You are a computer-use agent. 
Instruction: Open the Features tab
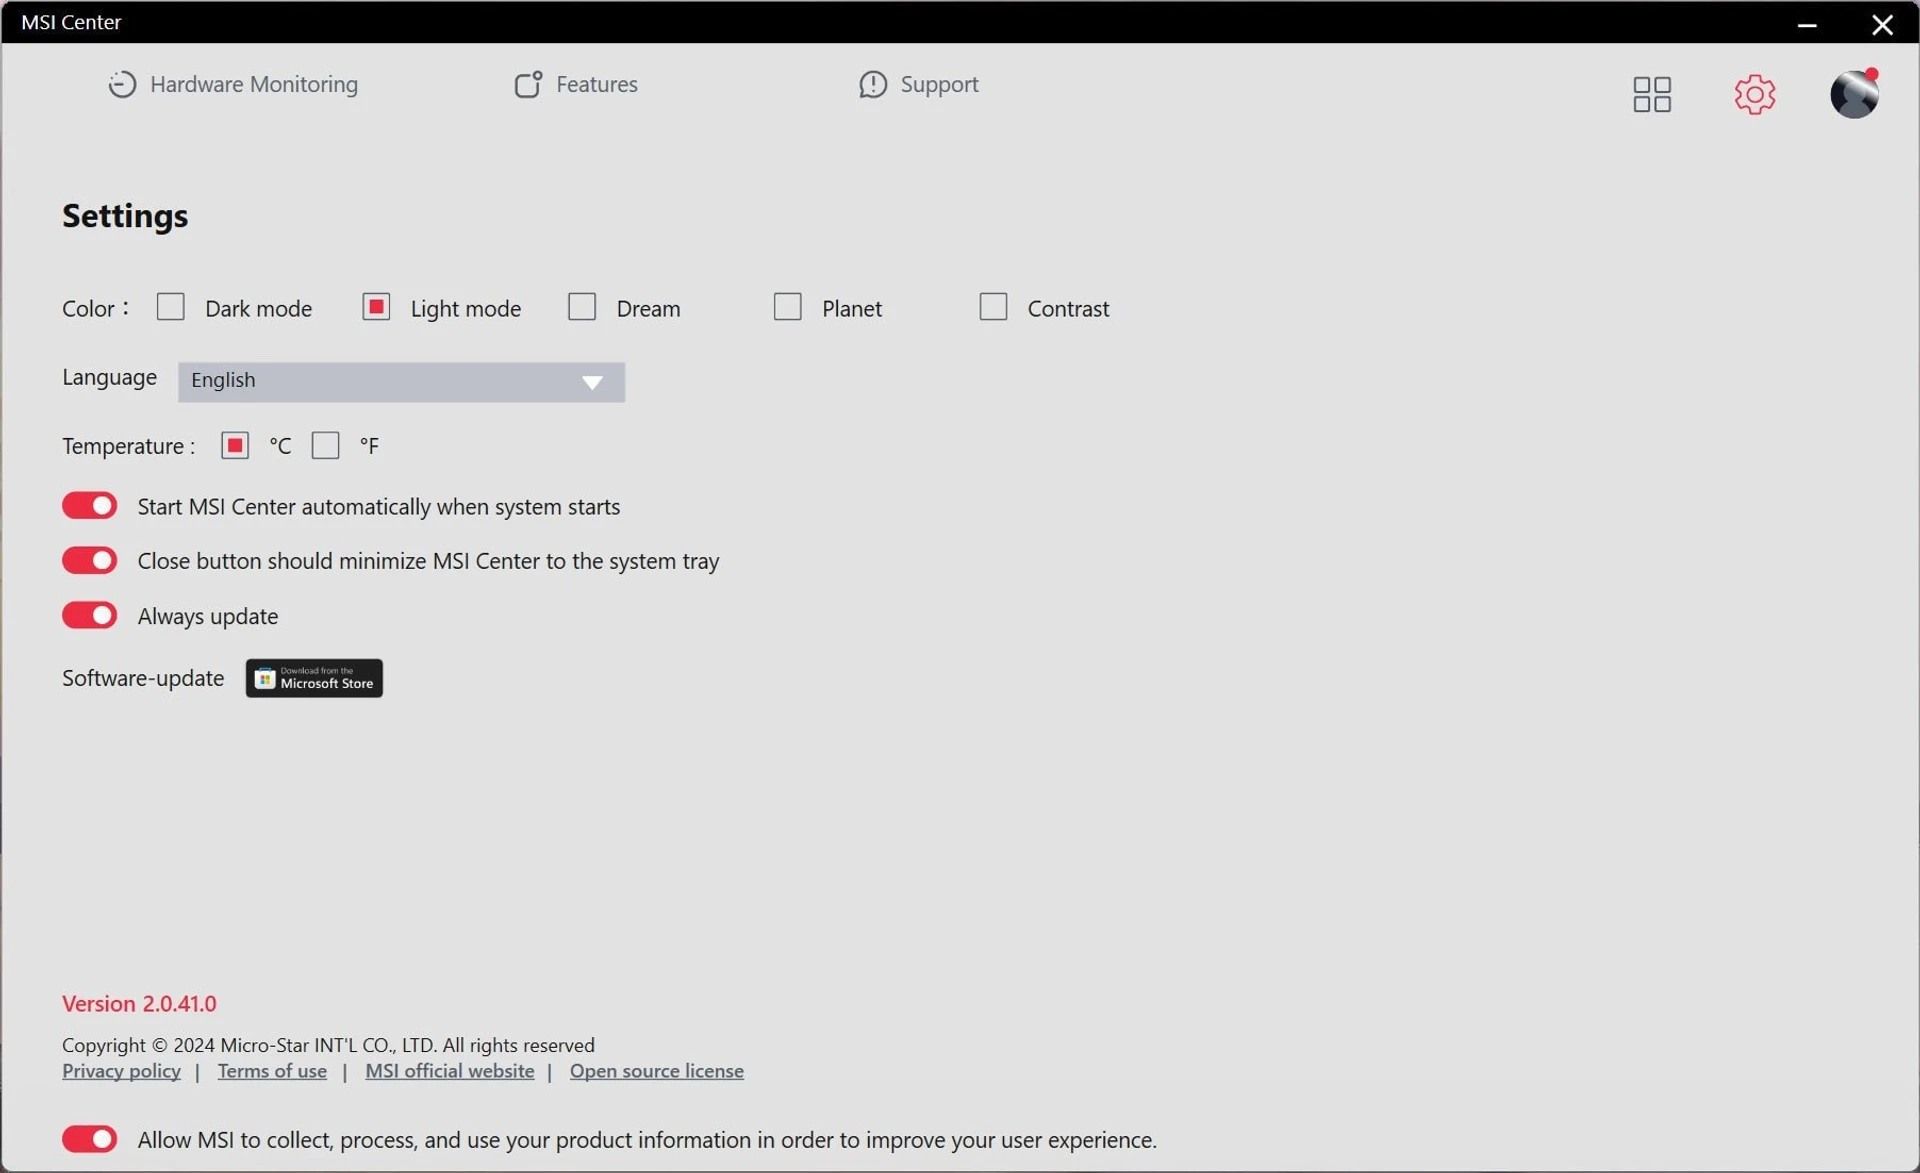pos(576,84)
